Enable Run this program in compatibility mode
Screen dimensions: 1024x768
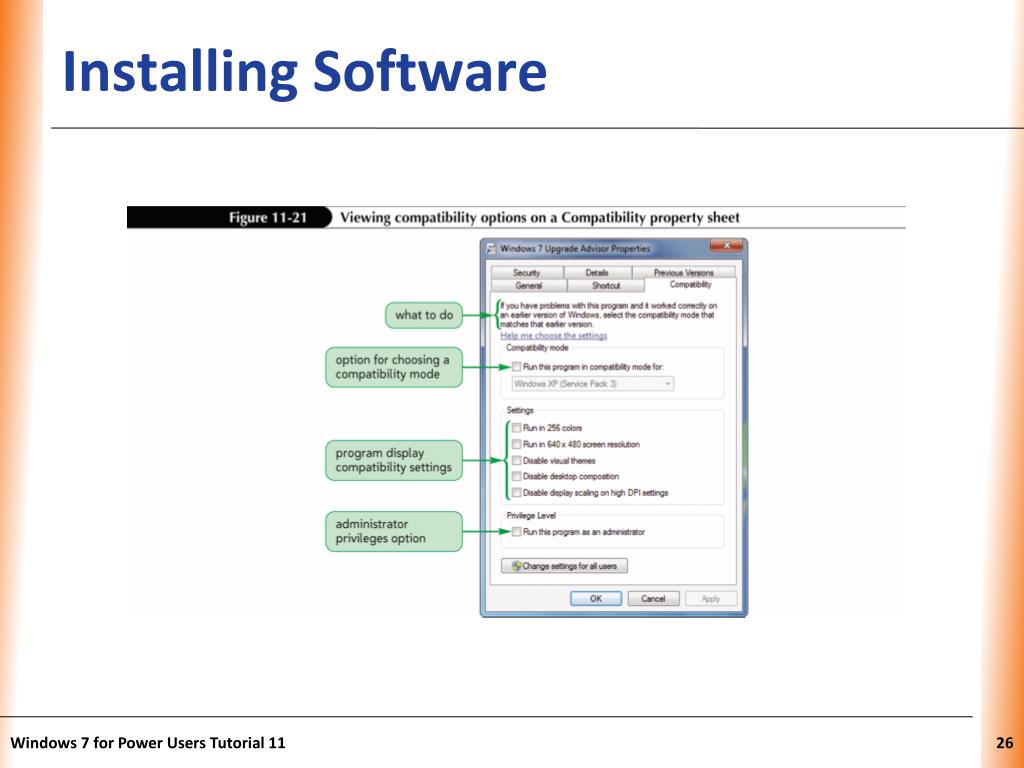click(517, 367)
